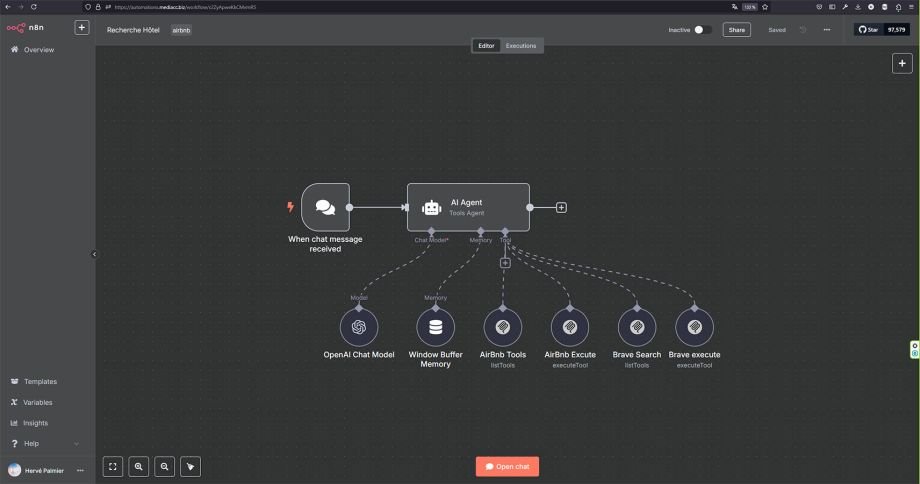The image size is (920, 484).
Task: Open Templates in the sidebar
Action: tap(40, 381)
